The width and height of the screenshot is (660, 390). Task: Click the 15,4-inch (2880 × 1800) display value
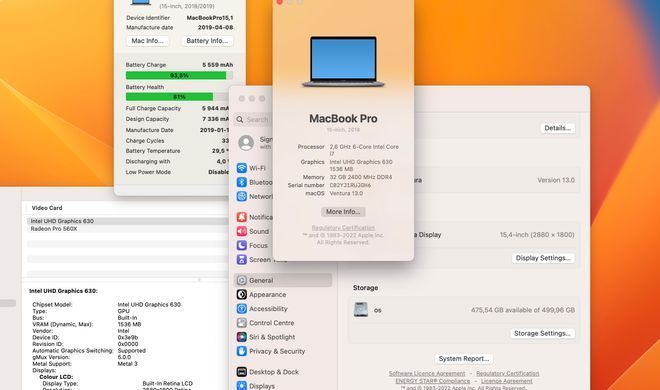[x=537, y=235]
